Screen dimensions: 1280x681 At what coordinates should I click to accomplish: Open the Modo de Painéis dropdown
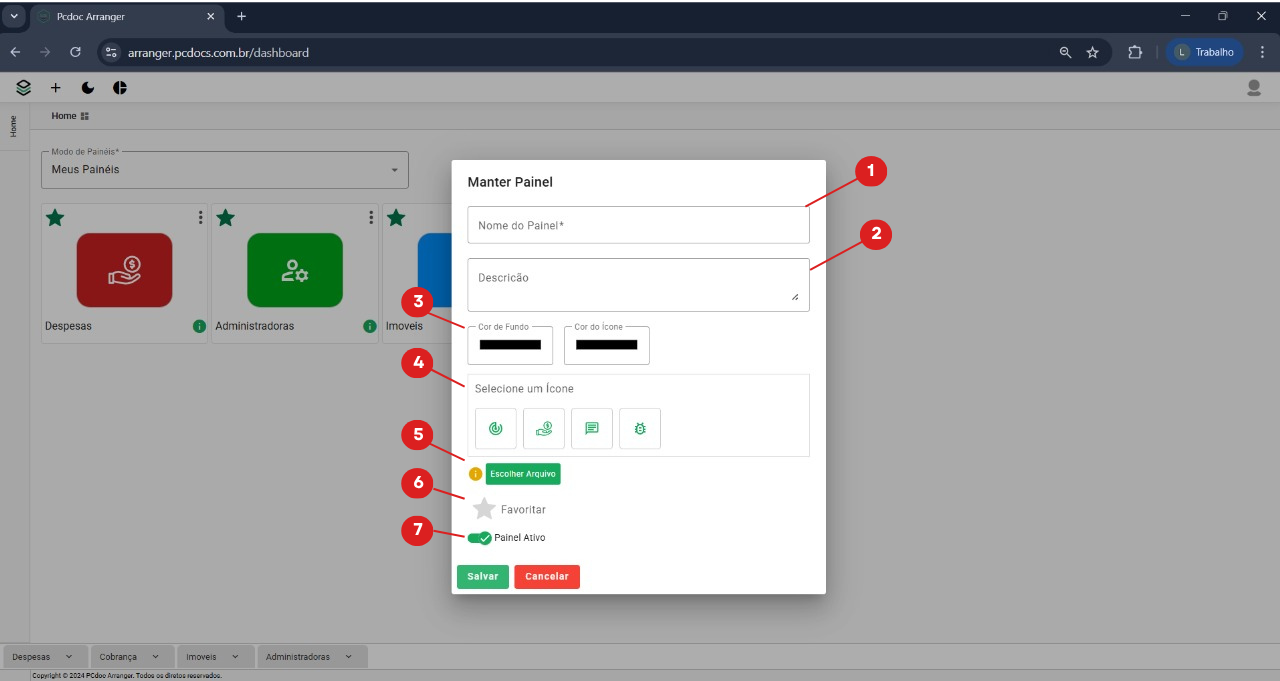225,170
